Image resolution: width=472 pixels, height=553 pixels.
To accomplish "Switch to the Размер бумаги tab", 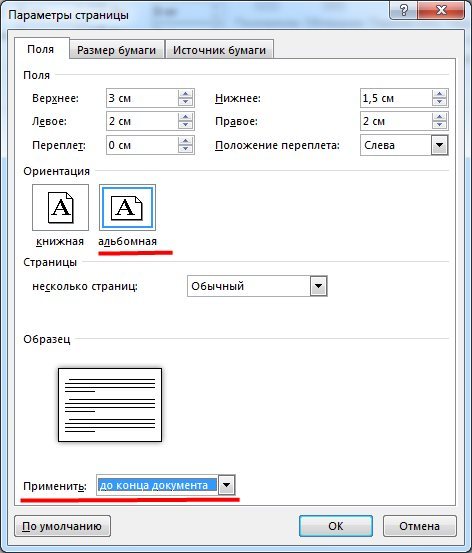I will tap(116, 50).
